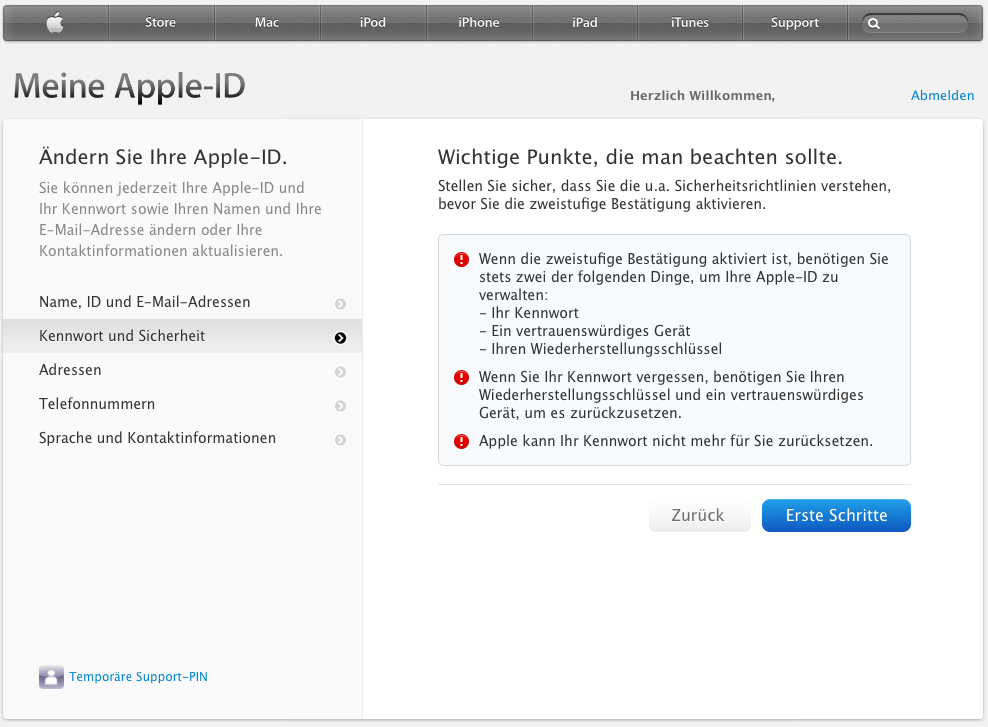Click the 'Herzlich Willkommen,' greeting text
The height and width of the screenshot is (727, 988).
pos(703,96)
